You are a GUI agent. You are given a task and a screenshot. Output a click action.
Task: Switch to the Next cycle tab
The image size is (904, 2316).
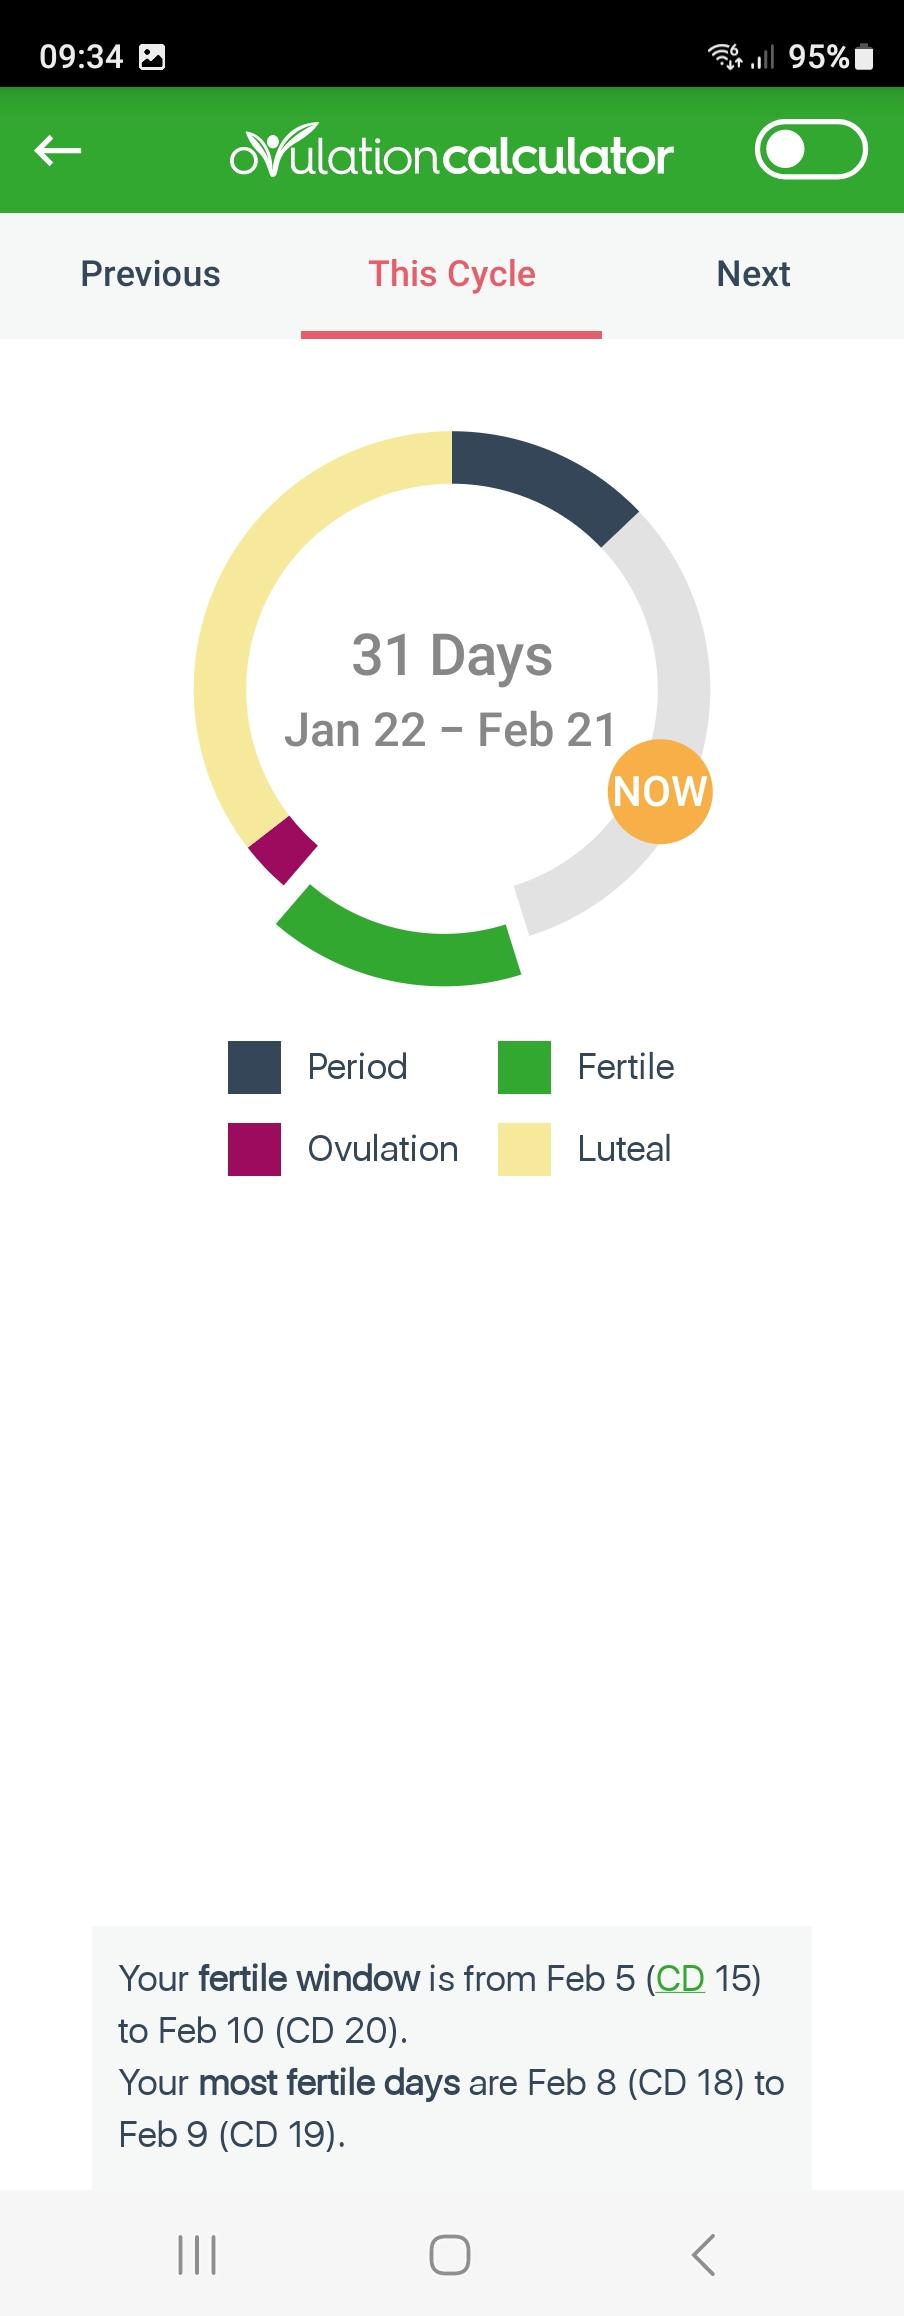[x=753, y=274]
